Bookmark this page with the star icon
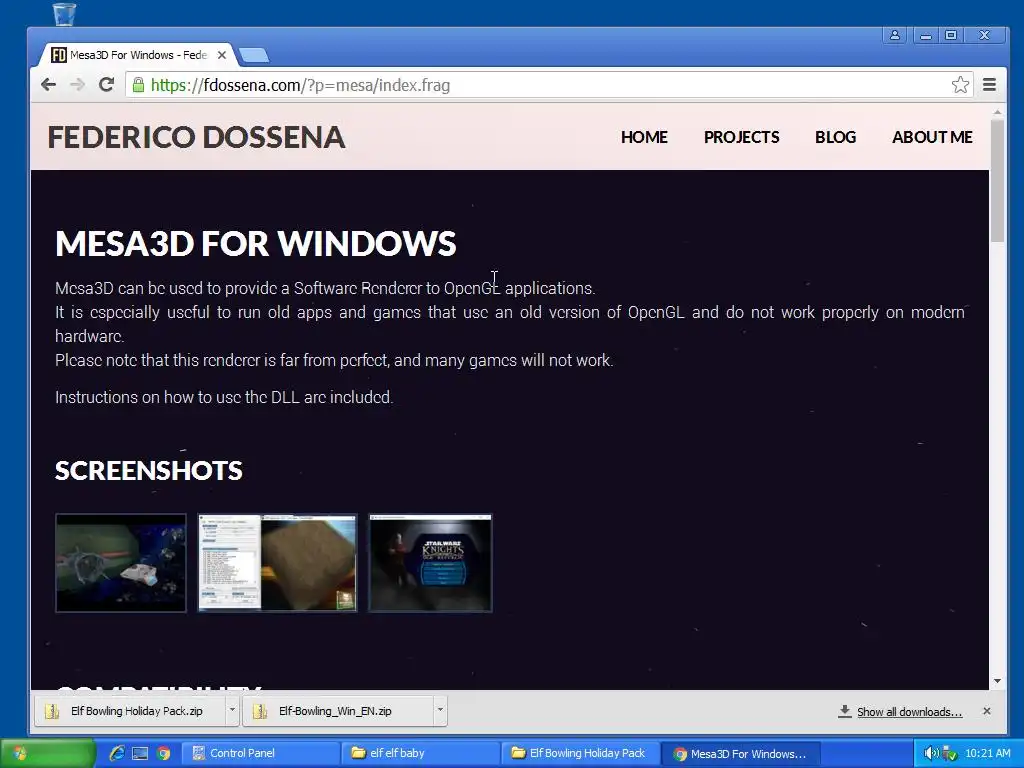This screenshot has width=1024, height=768. click(960, 85)
